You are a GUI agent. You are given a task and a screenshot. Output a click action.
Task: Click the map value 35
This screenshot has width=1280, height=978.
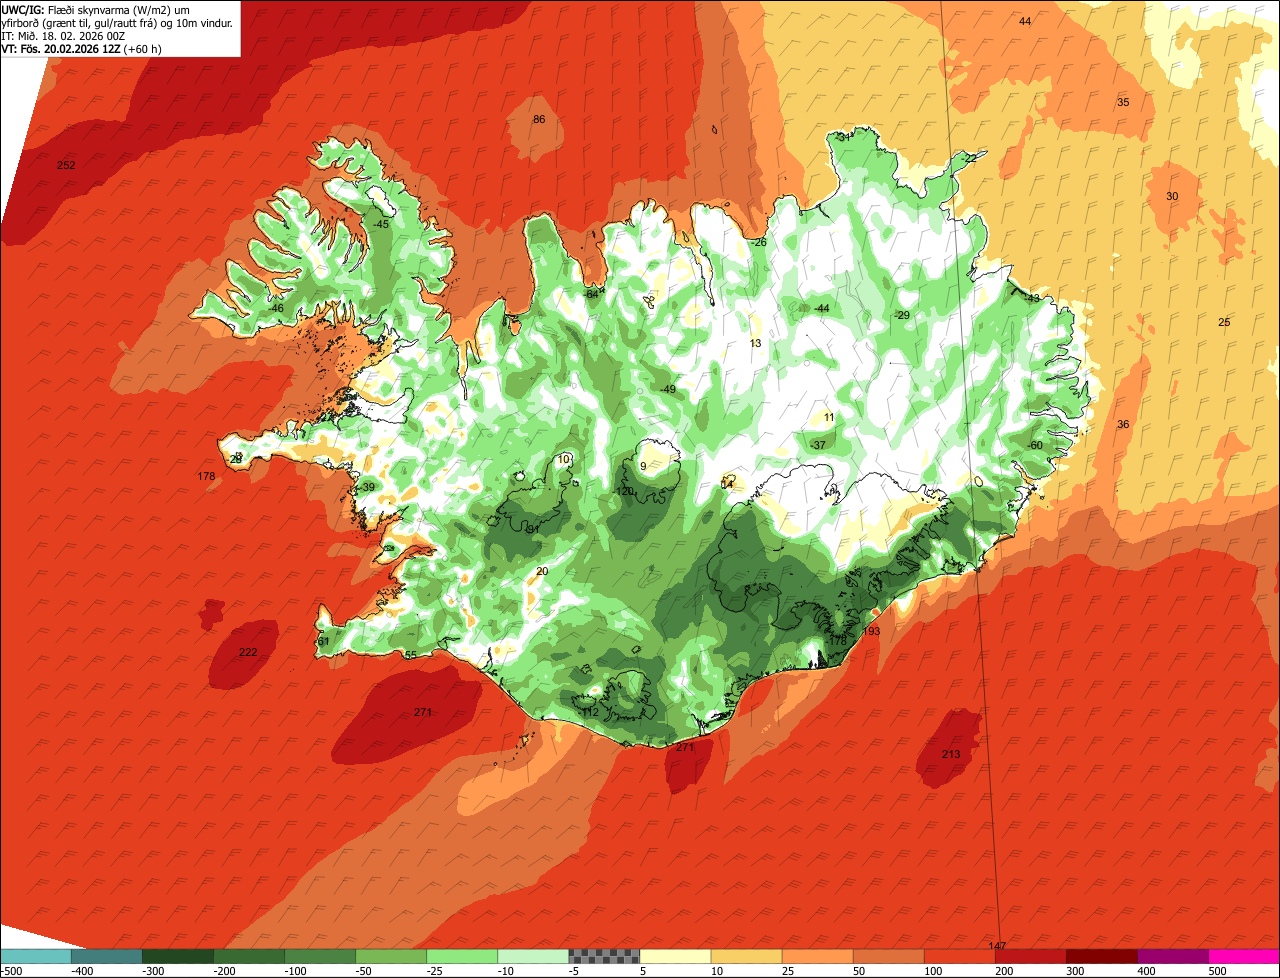coord(1123,102)
